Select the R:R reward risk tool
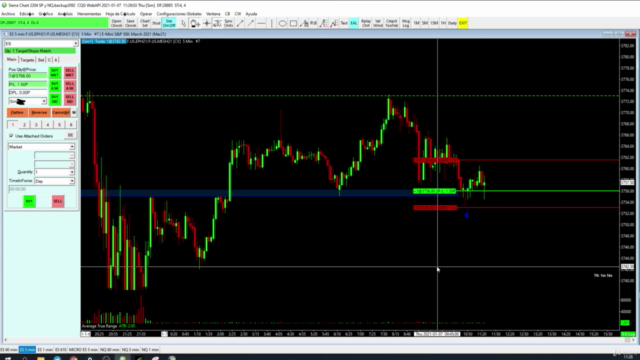Image resolution: width=640 pixels, height=360 pixels. 313,23
